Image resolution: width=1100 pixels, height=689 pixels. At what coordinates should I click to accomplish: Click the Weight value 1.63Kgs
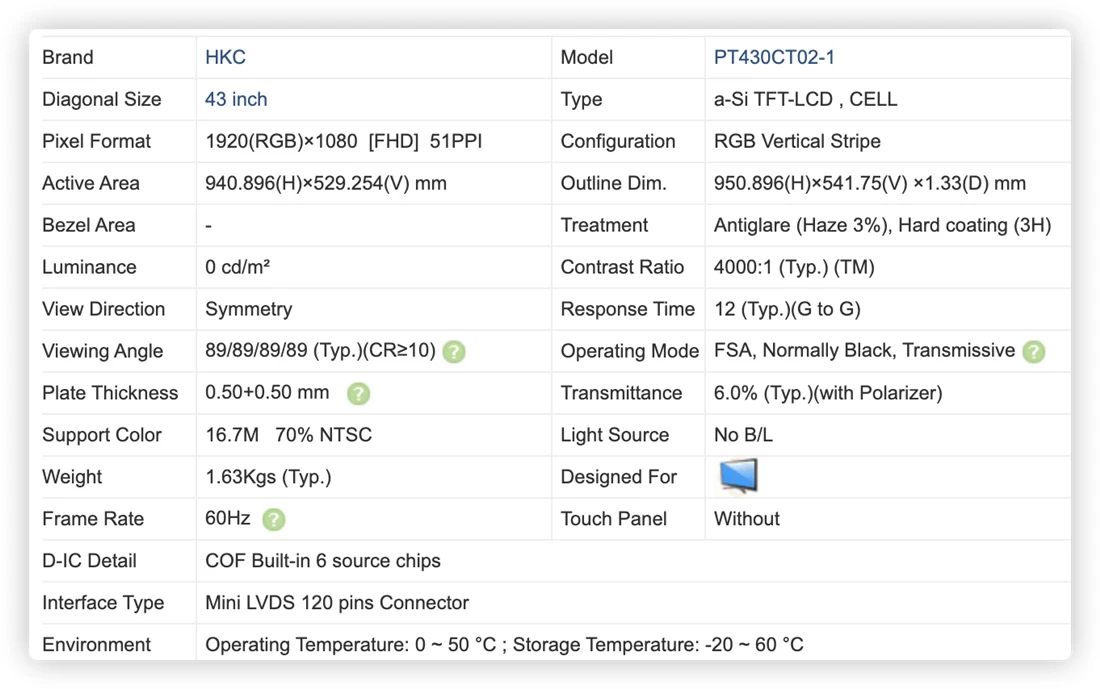coord(268,477)
